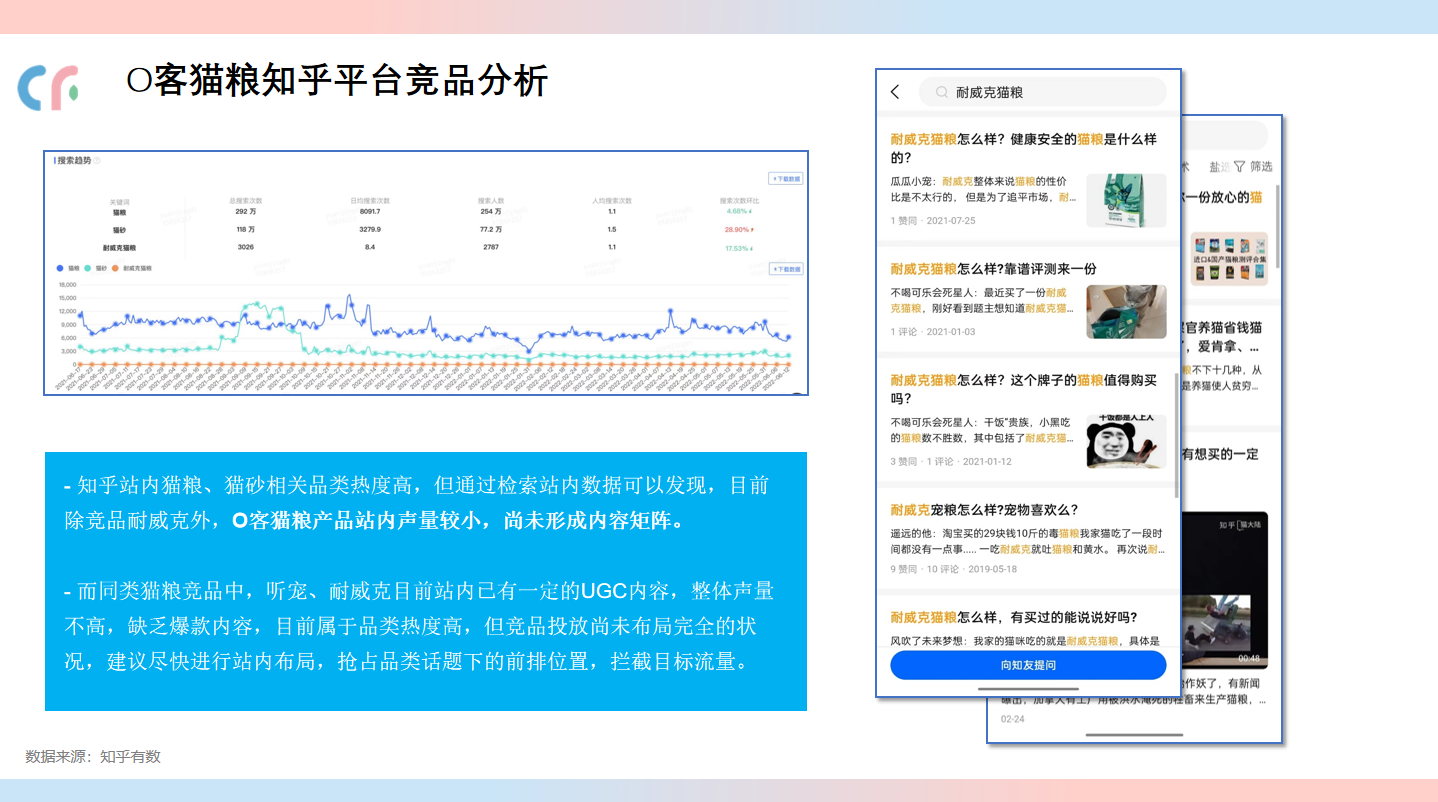The image size is (1438, 802).
Task: Click 3 赞同 · 1 评论 · 2021-01-12 meta line
Action: [951, 462]
